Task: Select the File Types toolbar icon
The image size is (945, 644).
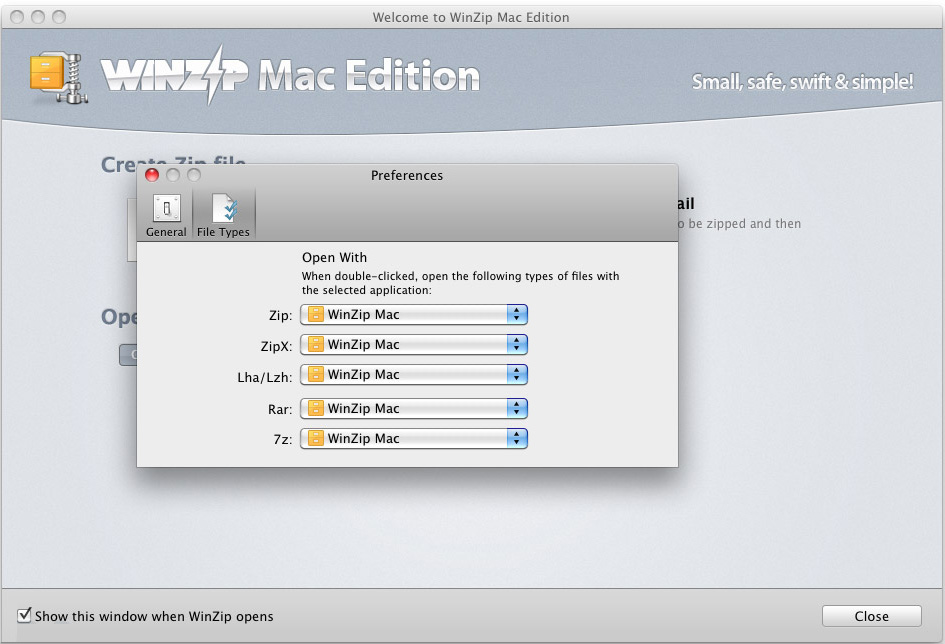Action: [x=224, y=215]
